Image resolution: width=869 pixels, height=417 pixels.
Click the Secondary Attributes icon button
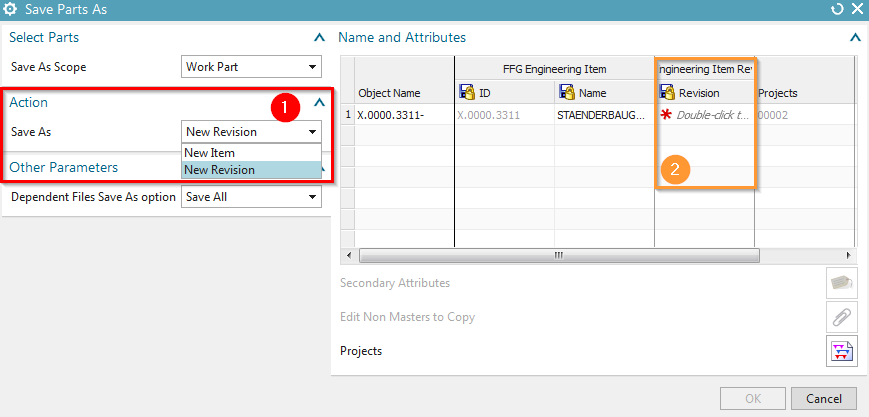coord(841,283)
